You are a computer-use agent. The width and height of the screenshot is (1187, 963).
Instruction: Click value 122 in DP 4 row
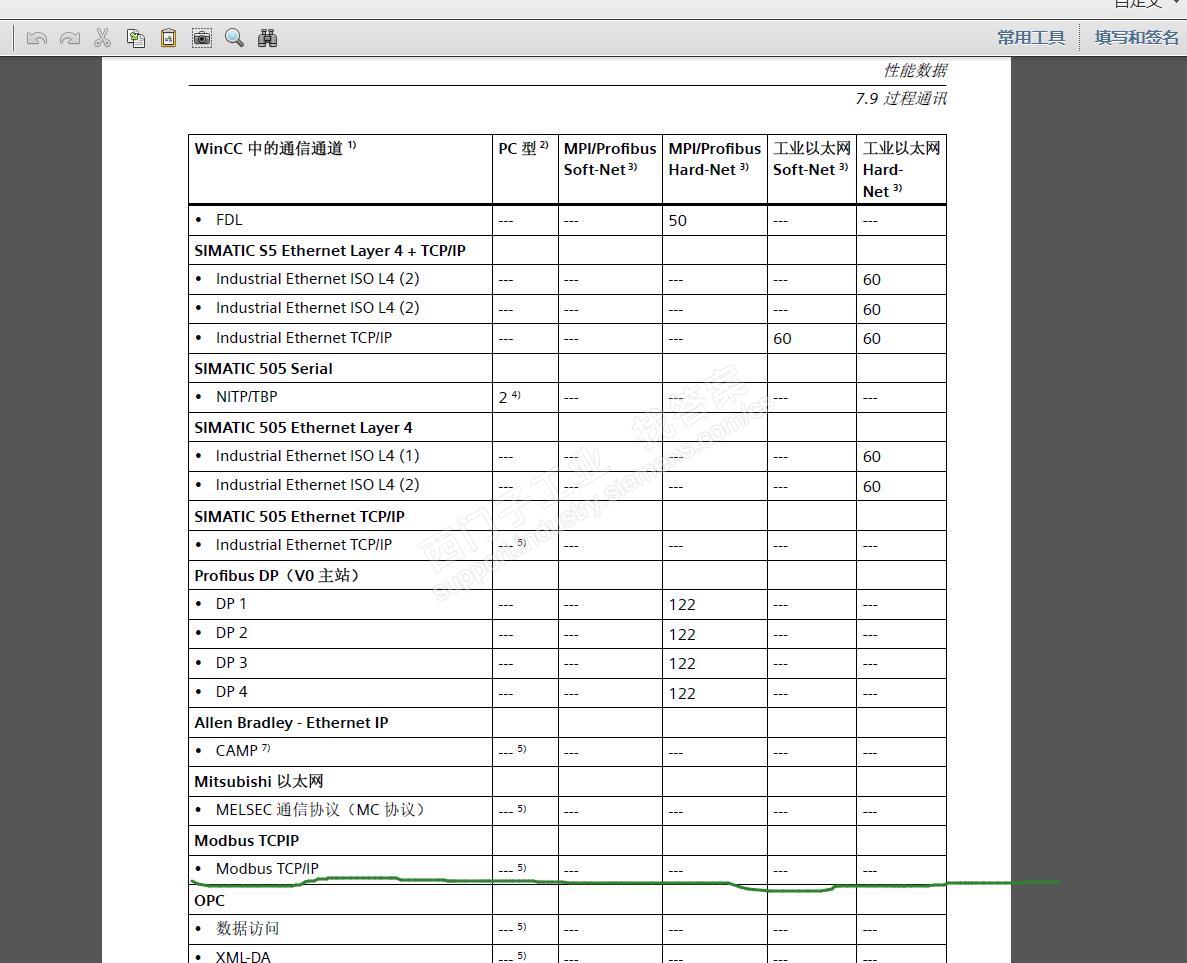[681, 693]
